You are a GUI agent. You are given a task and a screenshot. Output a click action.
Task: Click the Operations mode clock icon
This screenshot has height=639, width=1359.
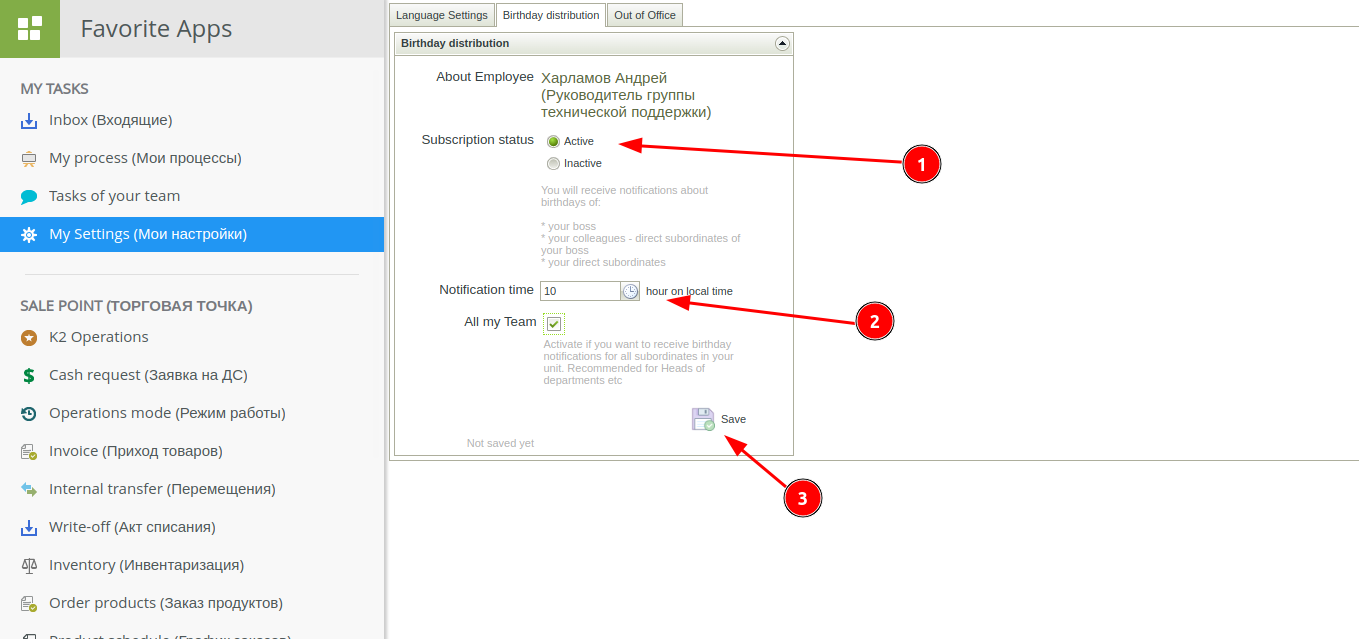(x=29, y=413)
